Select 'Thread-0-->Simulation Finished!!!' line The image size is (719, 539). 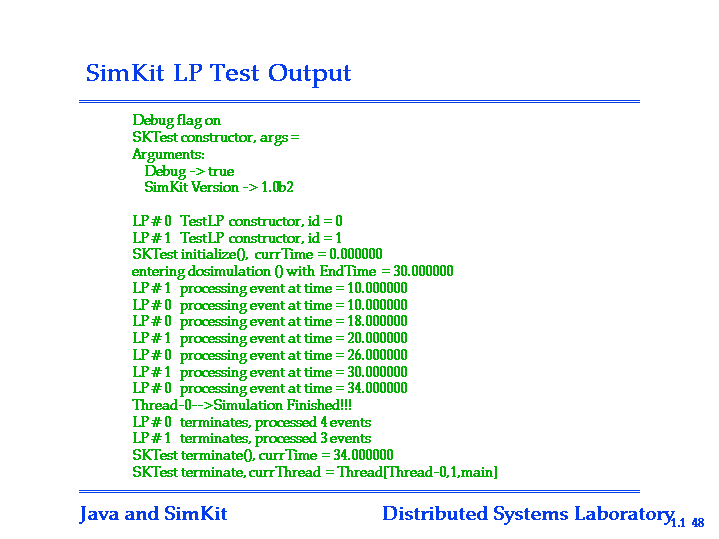click(x=242, y=406)
